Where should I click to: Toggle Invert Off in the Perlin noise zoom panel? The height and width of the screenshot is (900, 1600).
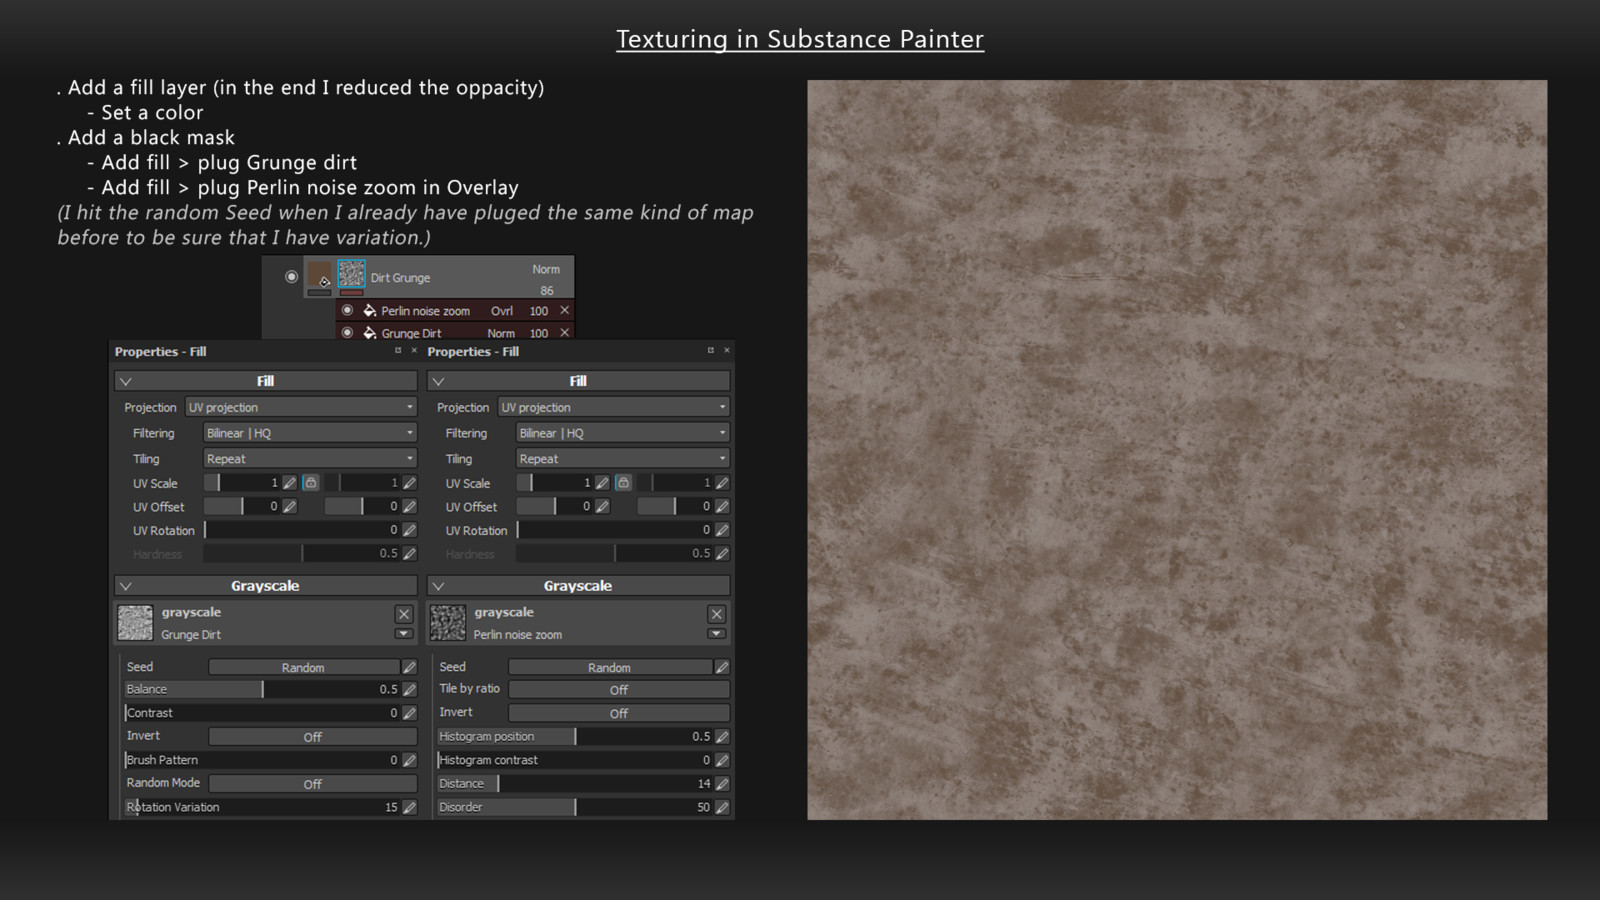click(x=619, y=713)
